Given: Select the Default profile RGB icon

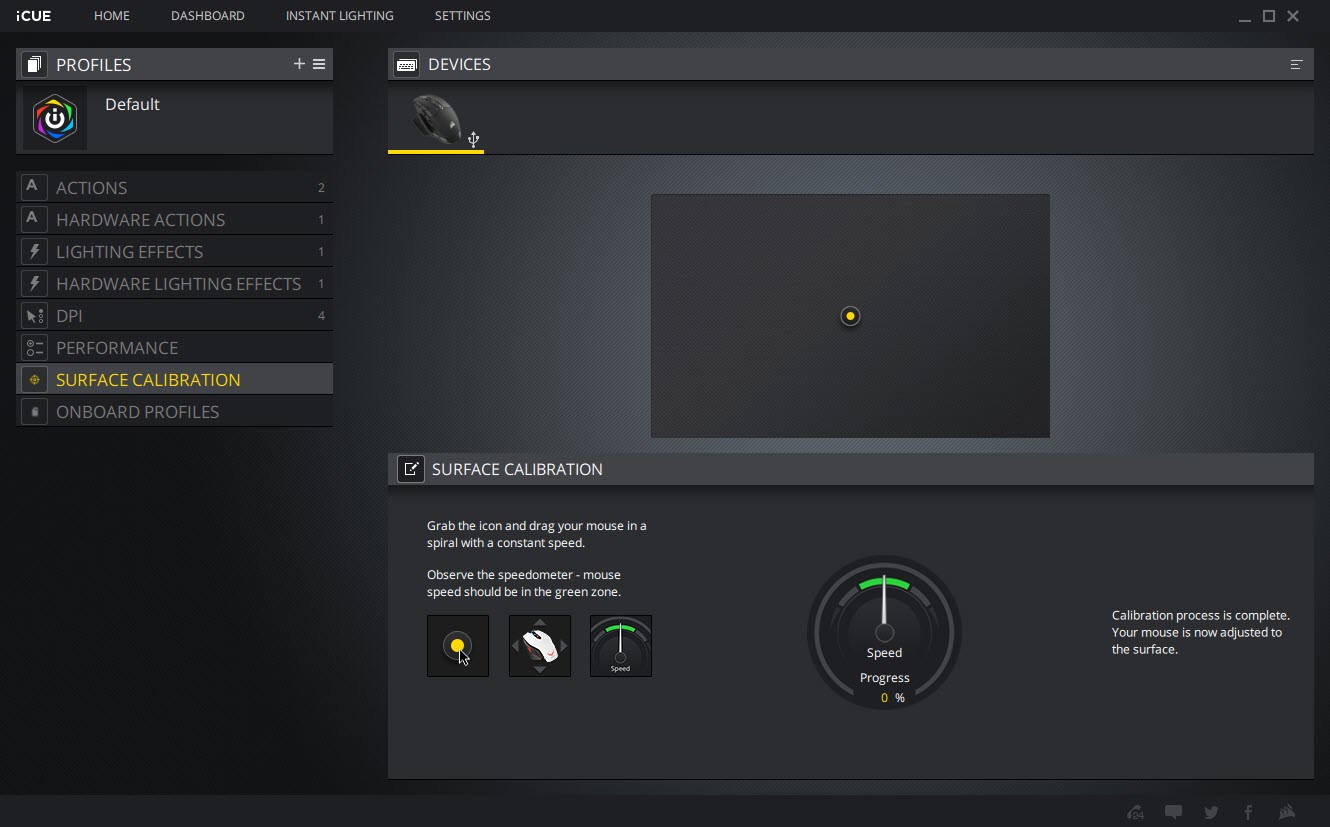Looking at the screenshot, I should coord(55,118).
